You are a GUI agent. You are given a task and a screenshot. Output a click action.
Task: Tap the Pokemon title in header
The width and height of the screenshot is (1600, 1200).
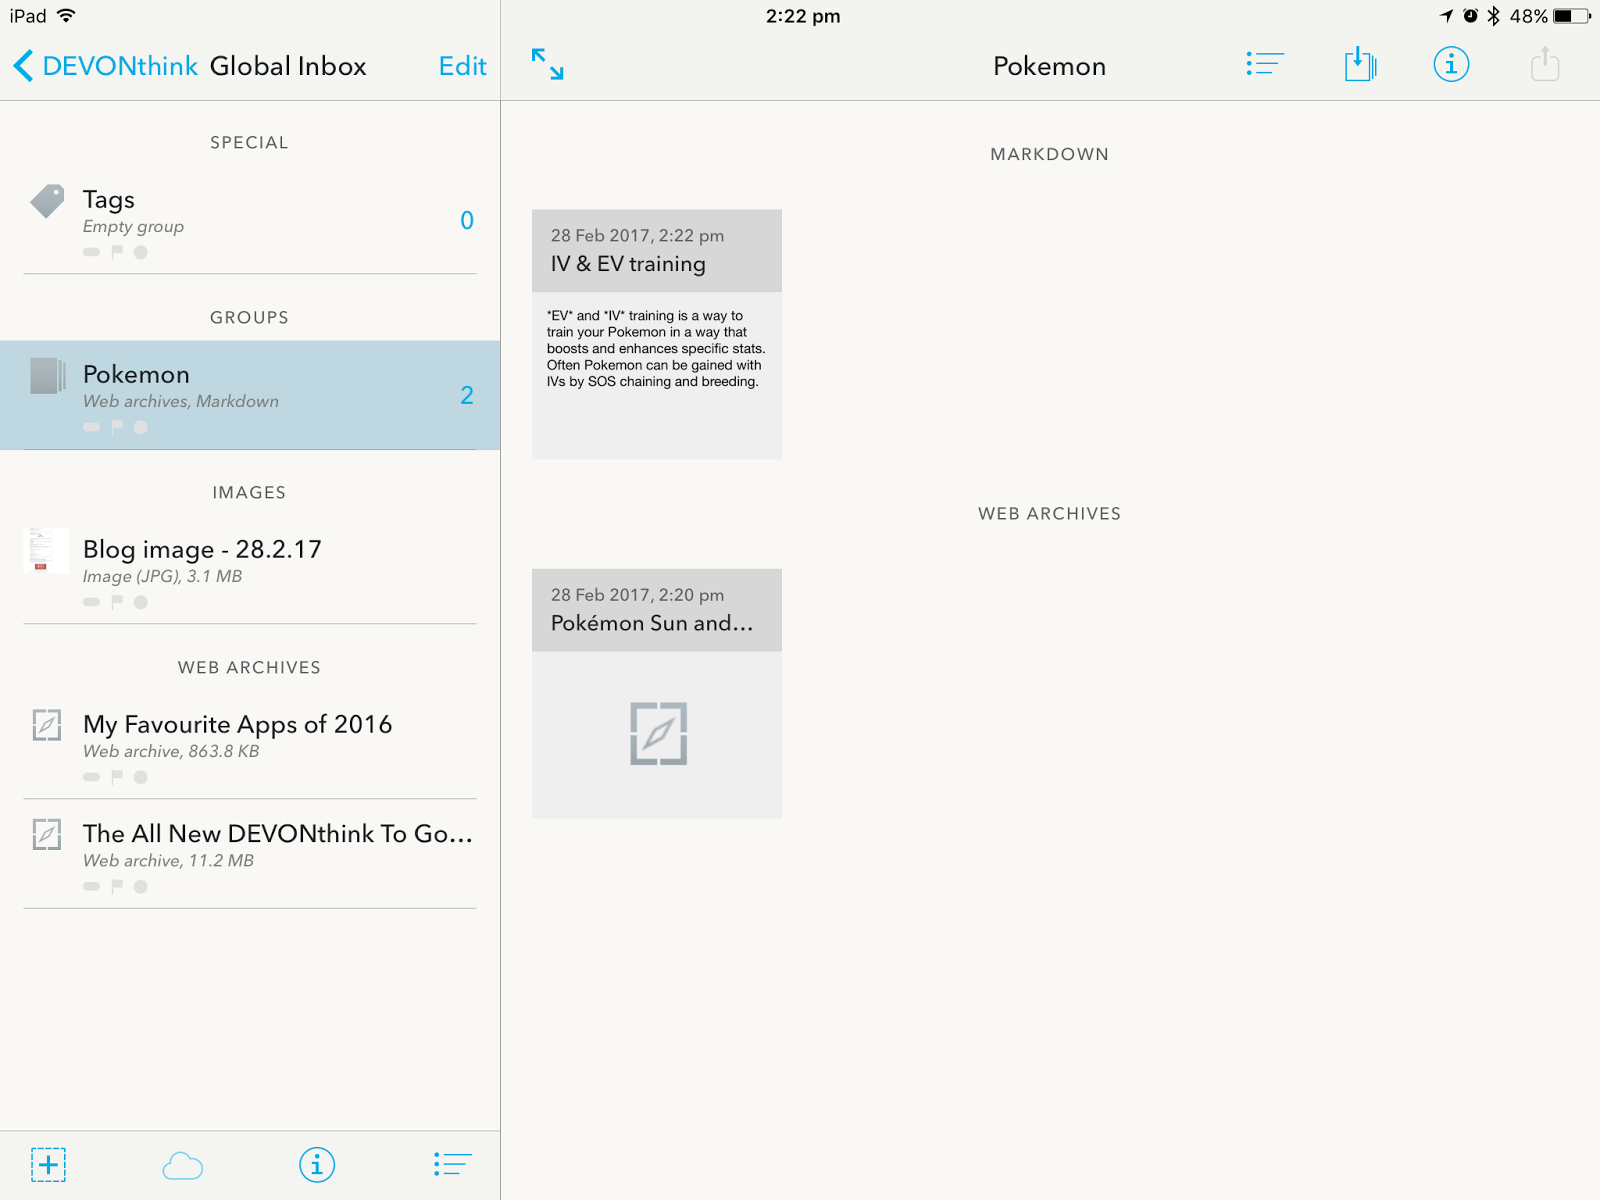pyautogui.click(x=1049, y=66)
